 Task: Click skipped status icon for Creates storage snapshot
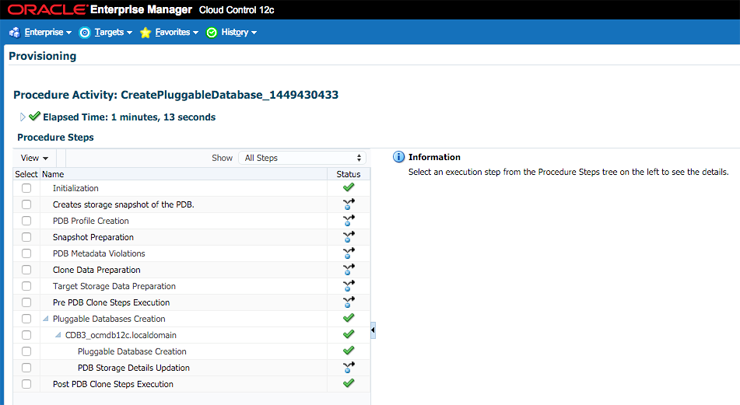349,204
